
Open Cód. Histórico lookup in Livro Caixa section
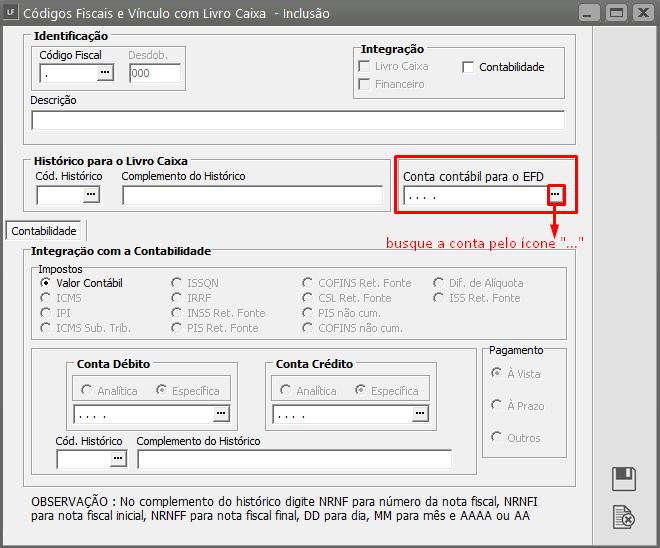[x=91, y=195]
